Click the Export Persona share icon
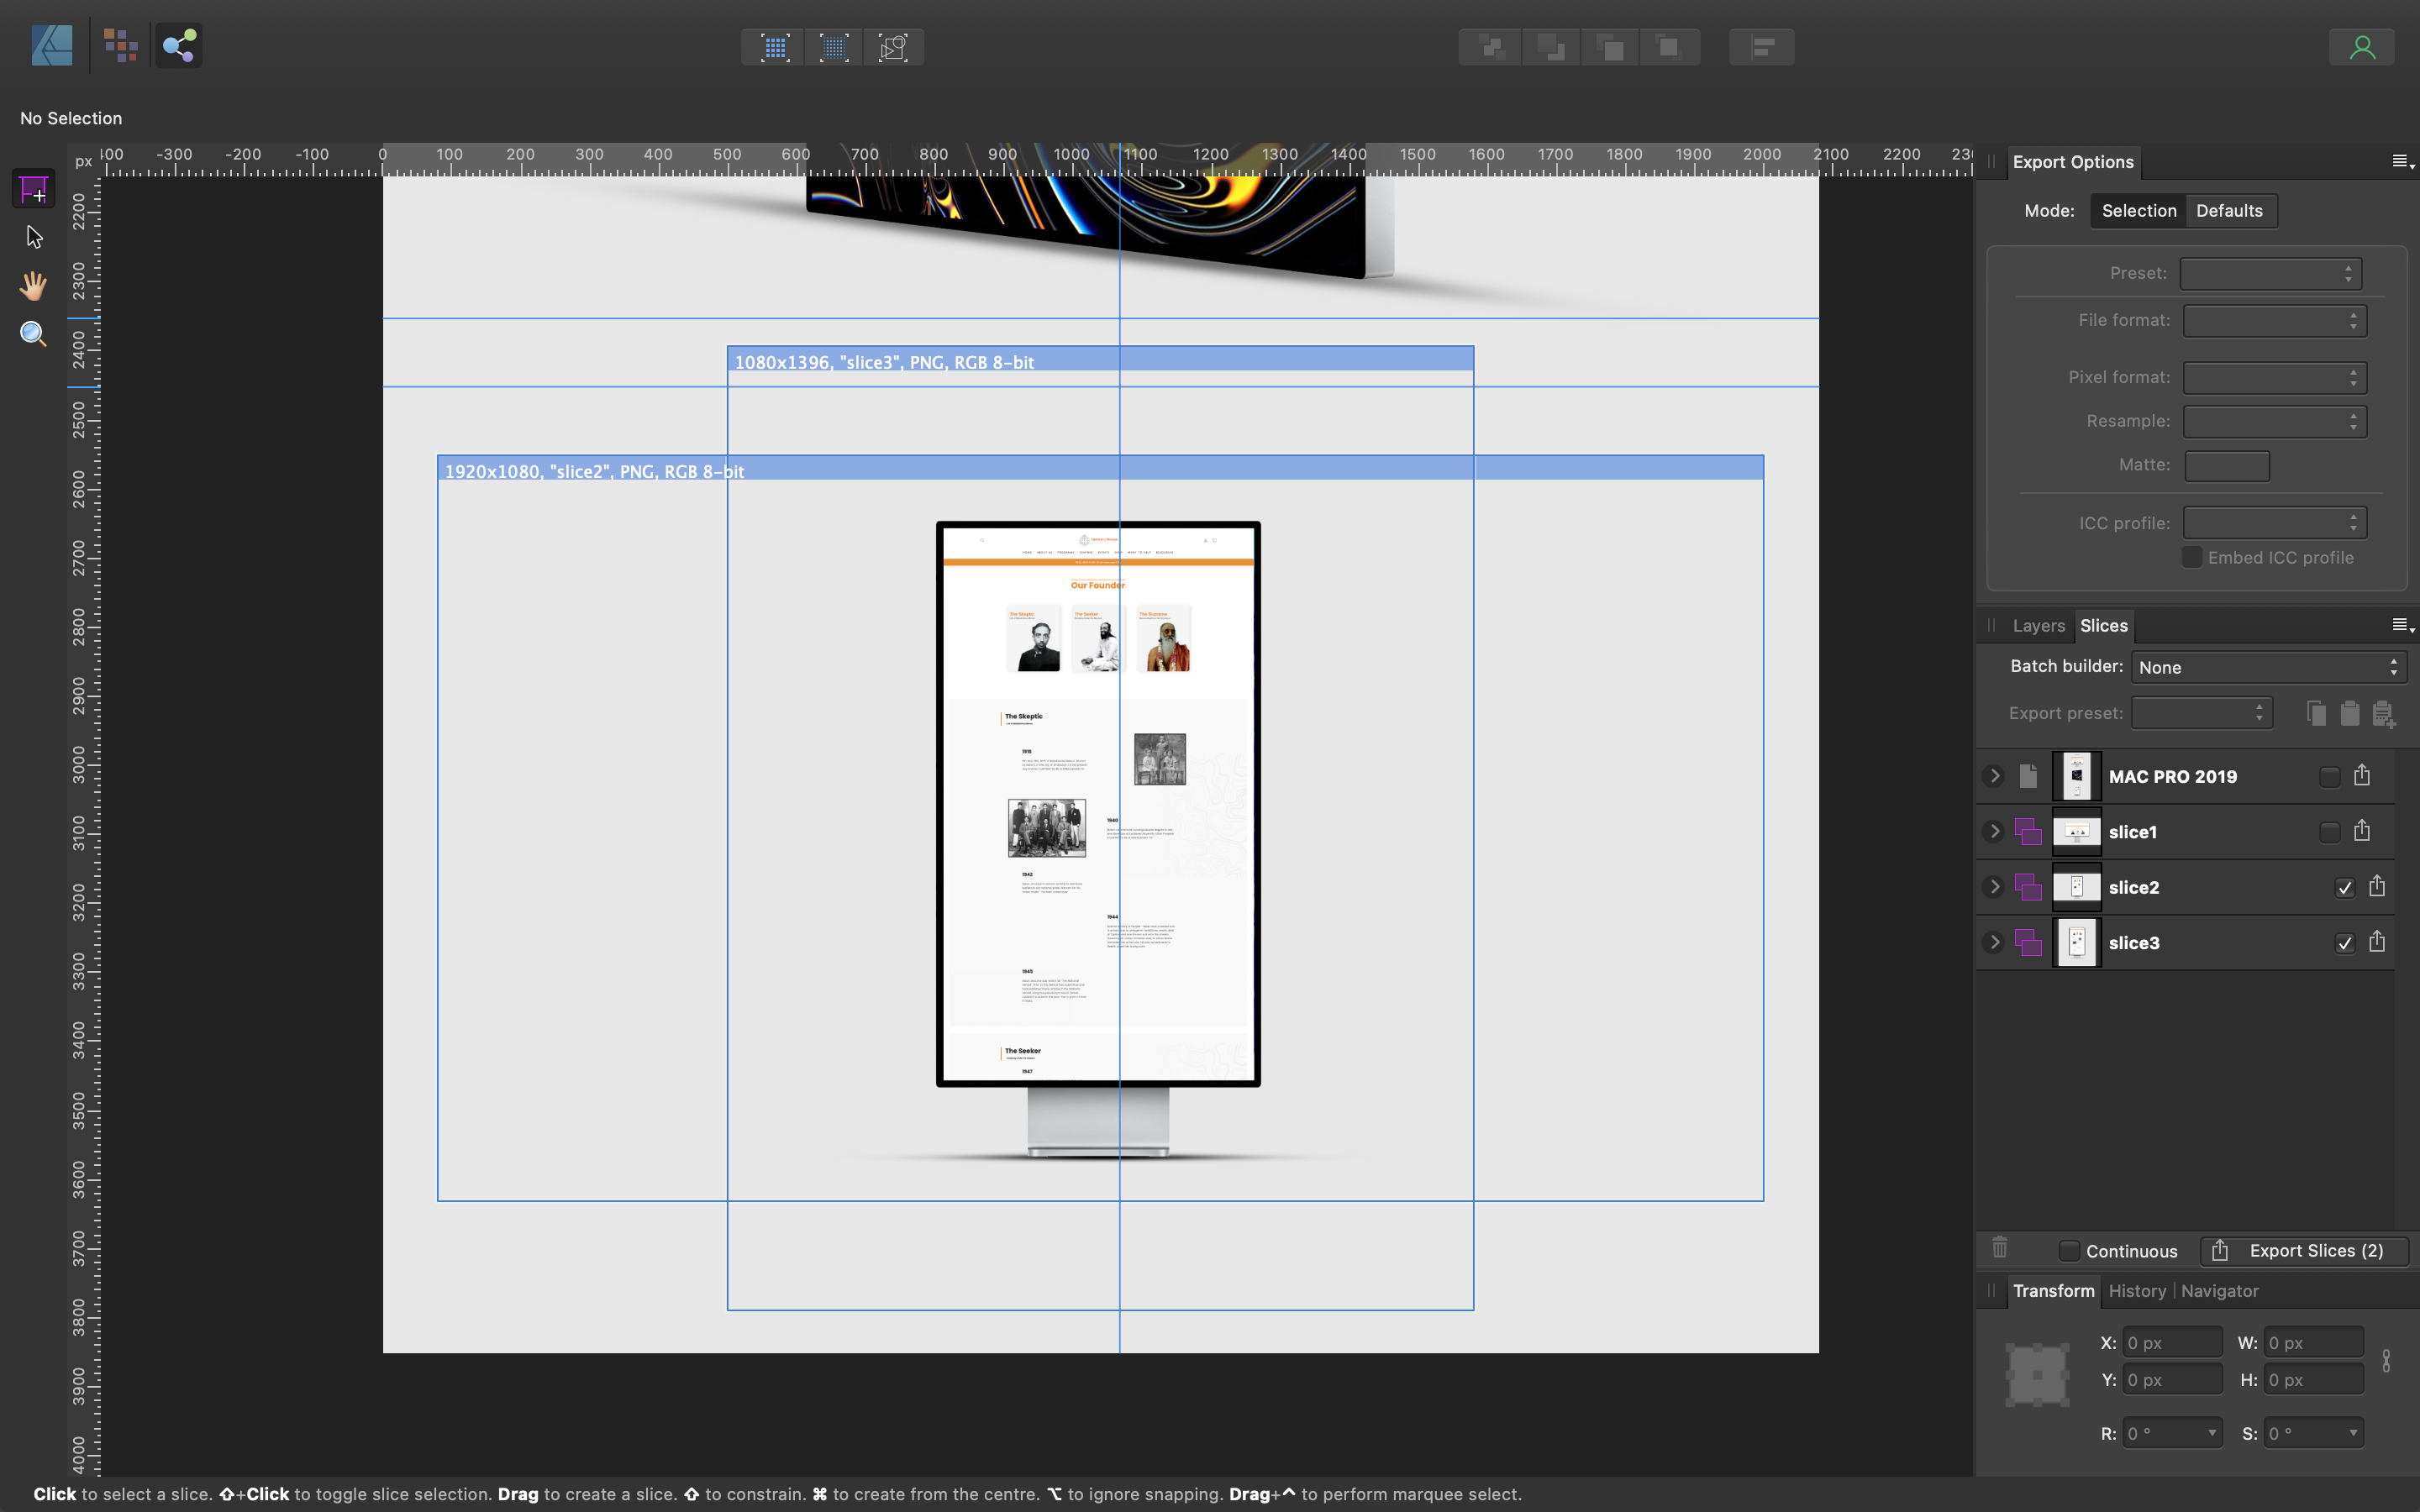Screen dimensions: 2420x1512 [179, 46]
